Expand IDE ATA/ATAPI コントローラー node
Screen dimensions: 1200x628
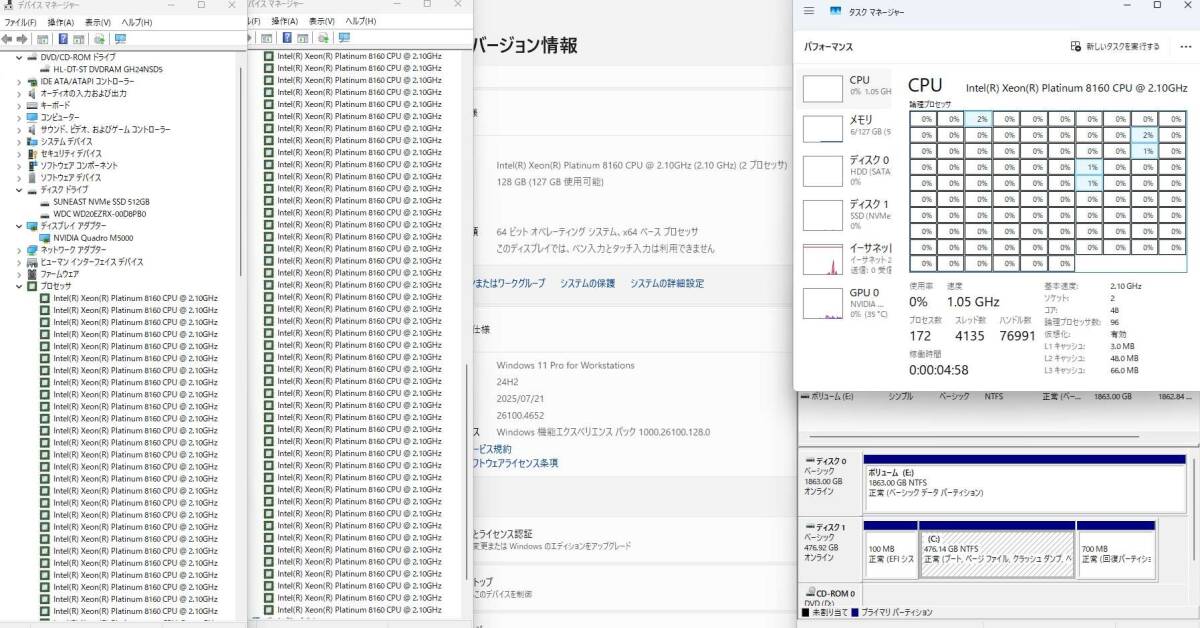click(19, 81)
